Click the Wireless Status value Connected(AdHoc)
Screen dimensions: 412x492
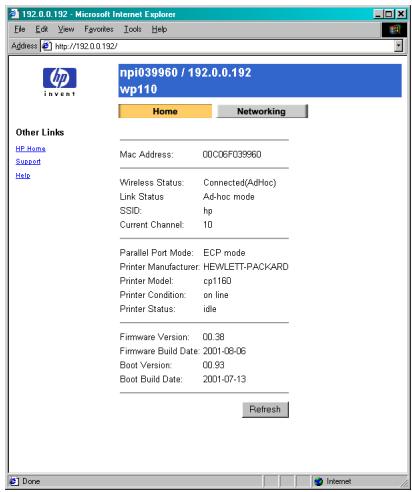(240, 183)
